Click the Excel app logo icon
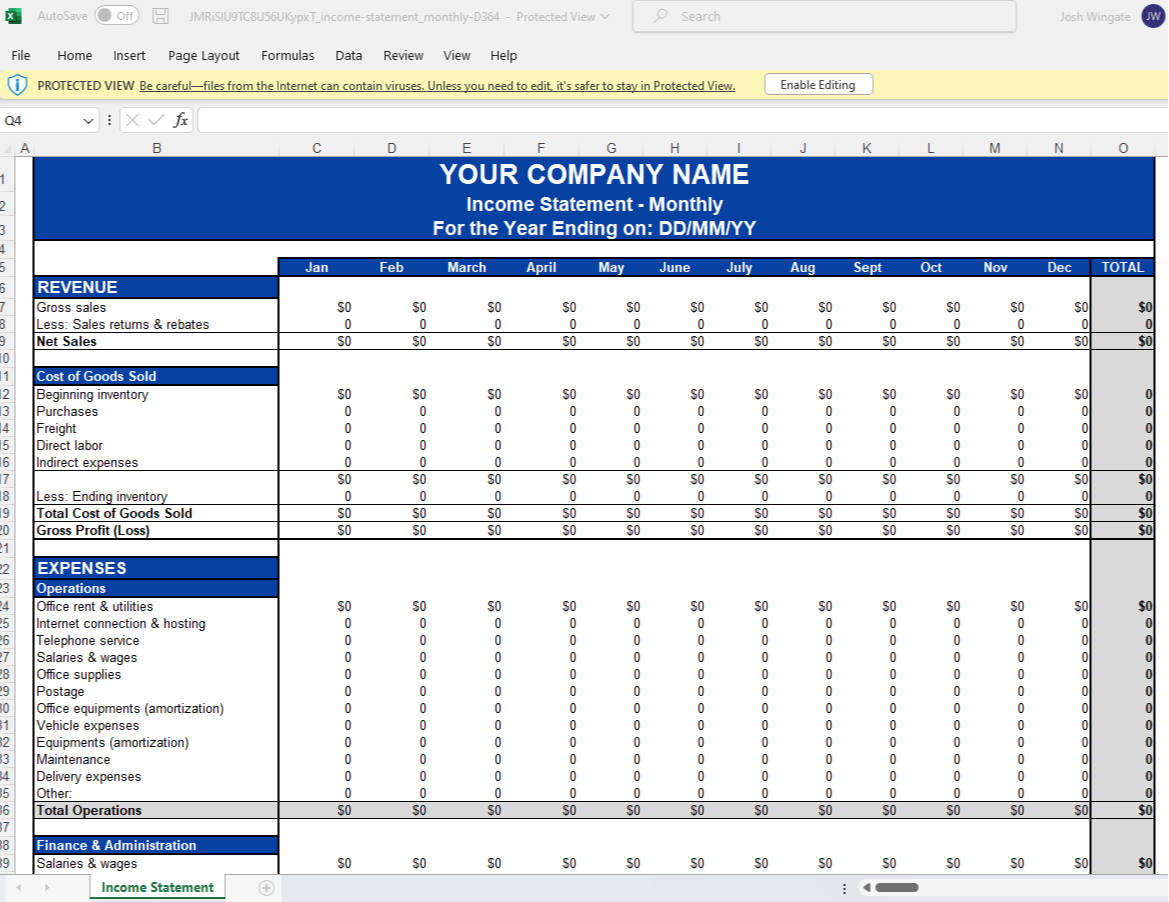 [13, 16]
